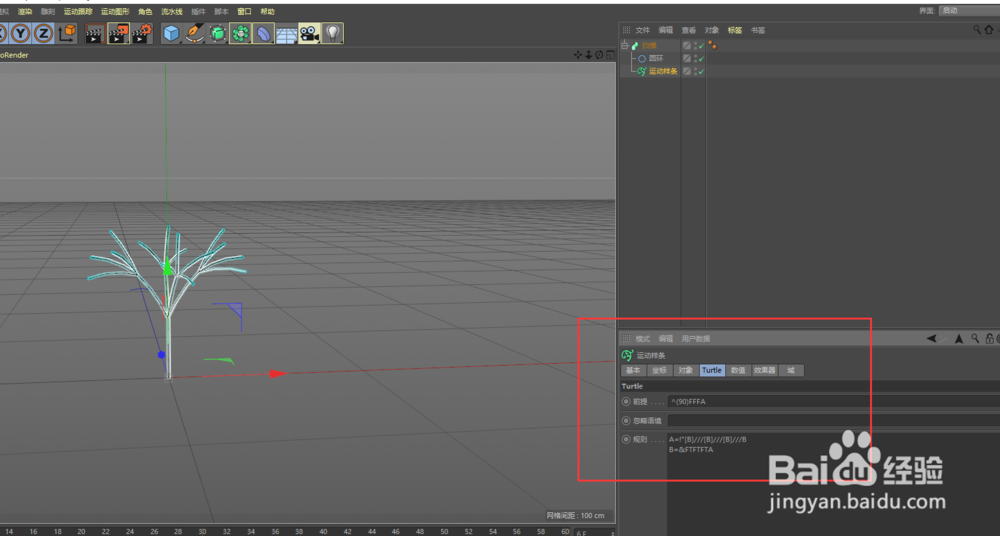This screenshot has width=1000, height=536.
Task: Select the 扫描 sweep object
Action: pyautogui.click(x=649, y=45)
